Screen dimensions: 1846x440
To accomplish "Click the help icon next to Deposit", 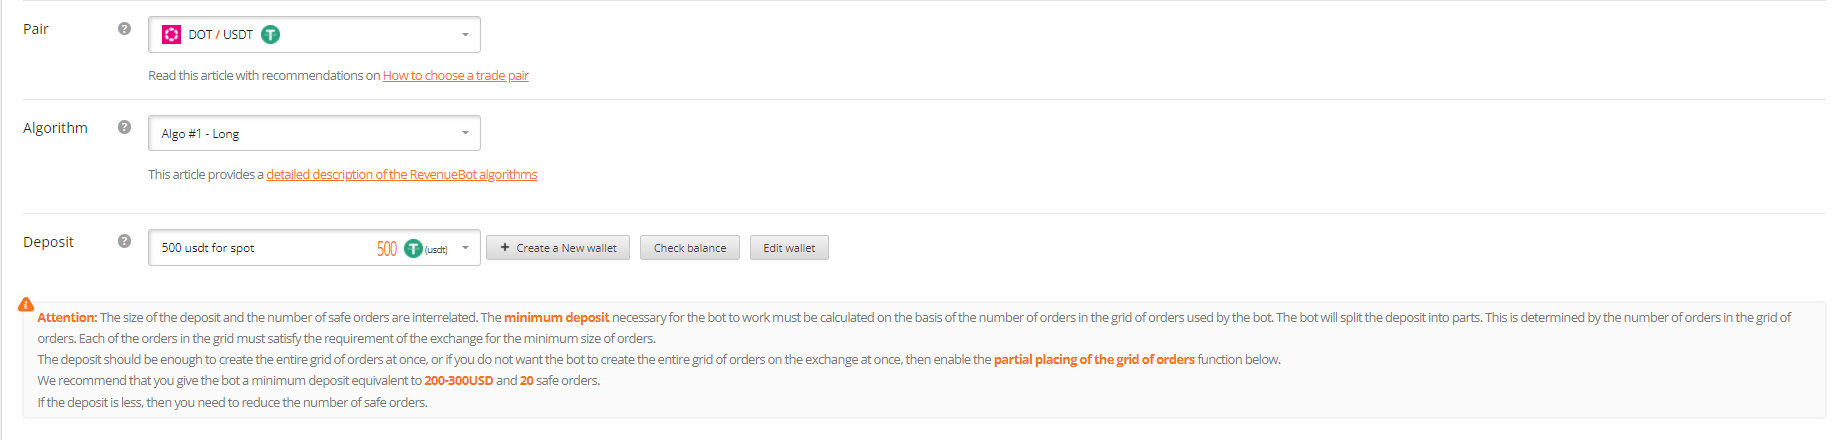I will click(x=124, y=241).
